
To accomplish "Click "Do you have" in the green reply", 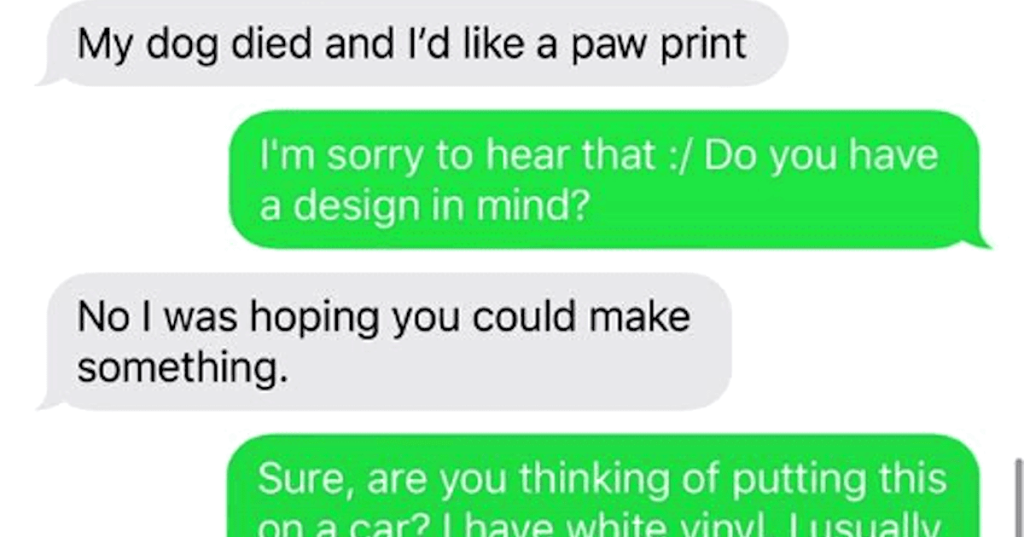I will click(x=821, y=155).
